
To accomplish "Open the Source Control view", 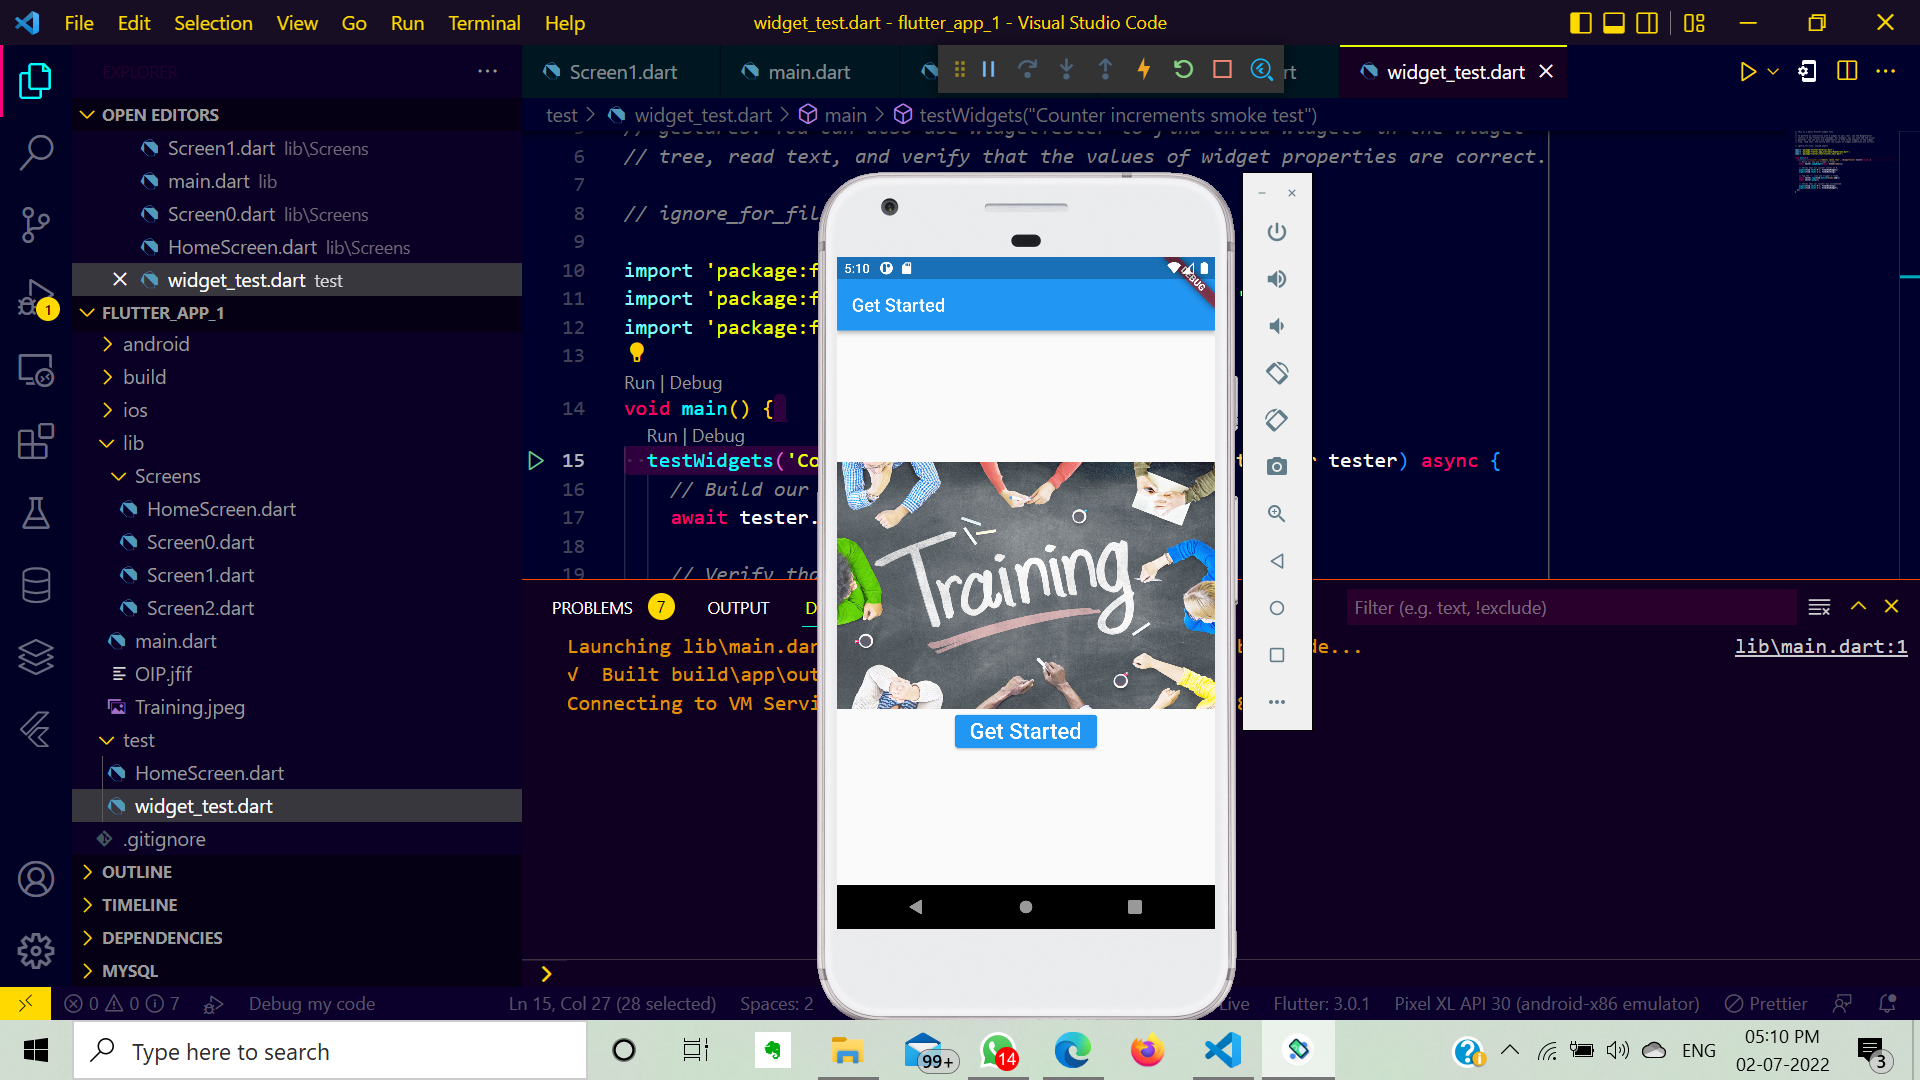I will click(36, 225).
